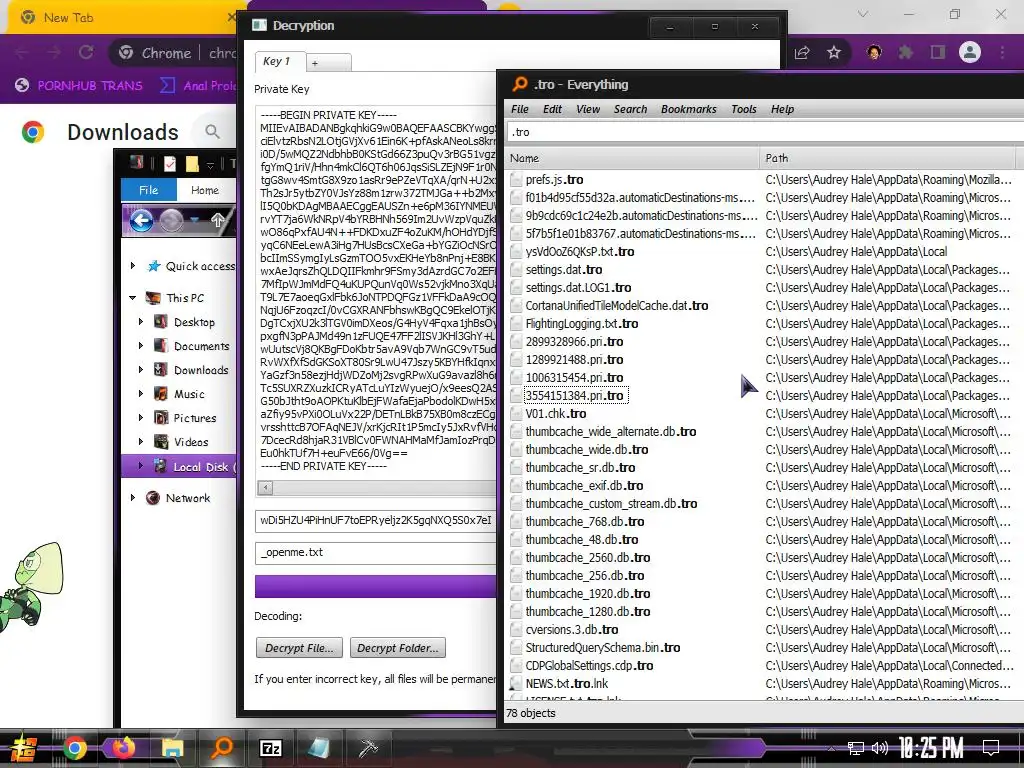This screenshot has width=1024, height=768.
Task: Open Tools menu in Everything
Action: [743, 109]
